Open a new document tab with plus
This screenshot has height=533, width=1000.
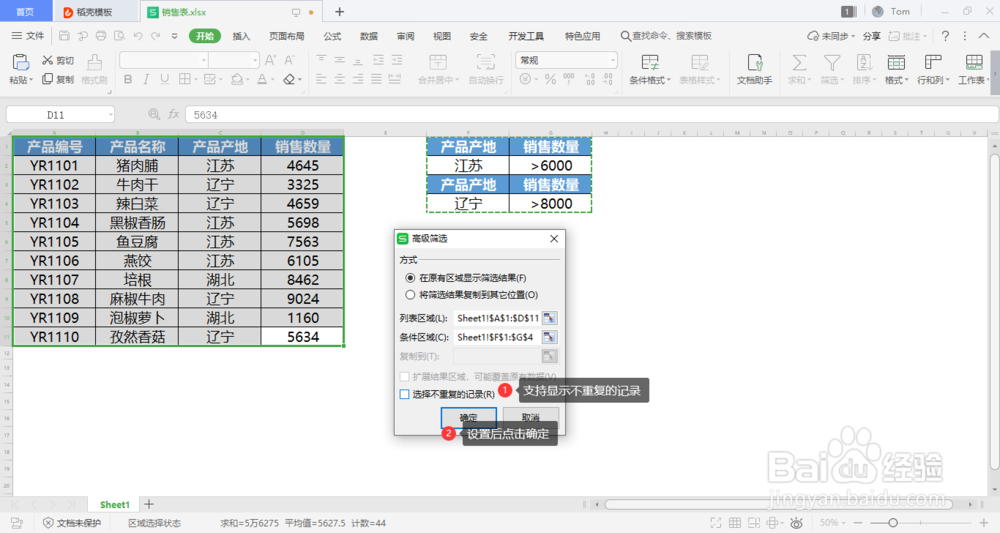click(339, 12)
